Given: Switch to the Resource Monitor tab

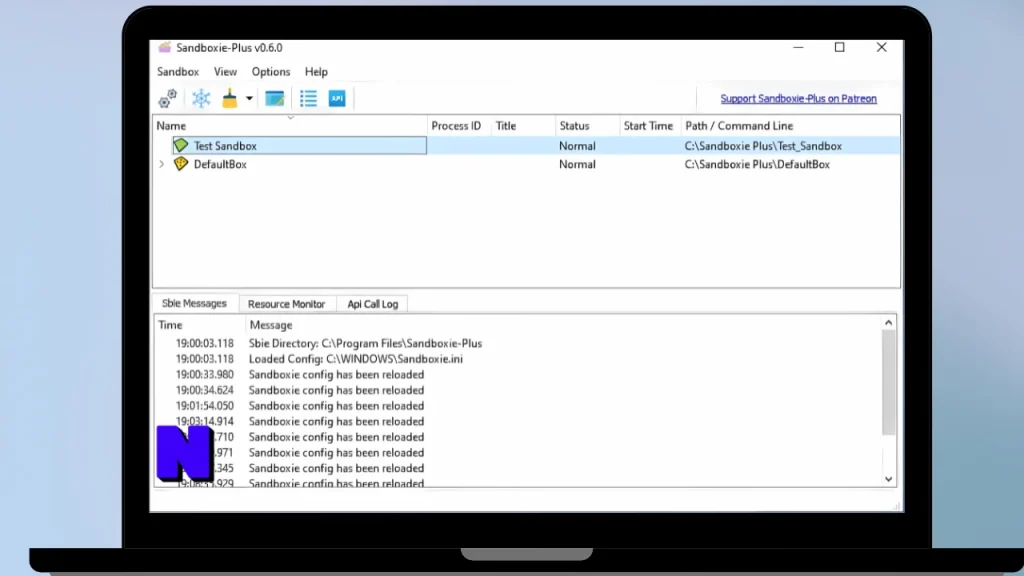Looking at the screenshot, I should click(x=287, y=304).
